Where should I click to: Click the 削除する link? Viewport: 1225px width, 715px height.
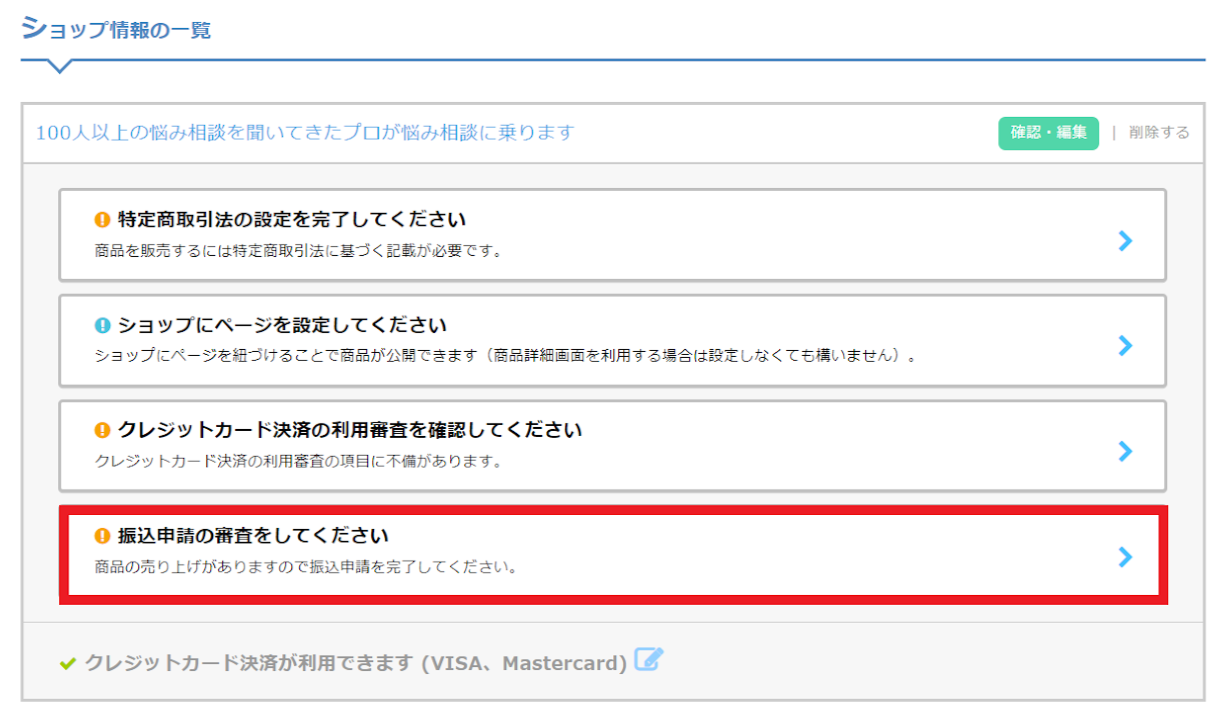[1159, 133]
